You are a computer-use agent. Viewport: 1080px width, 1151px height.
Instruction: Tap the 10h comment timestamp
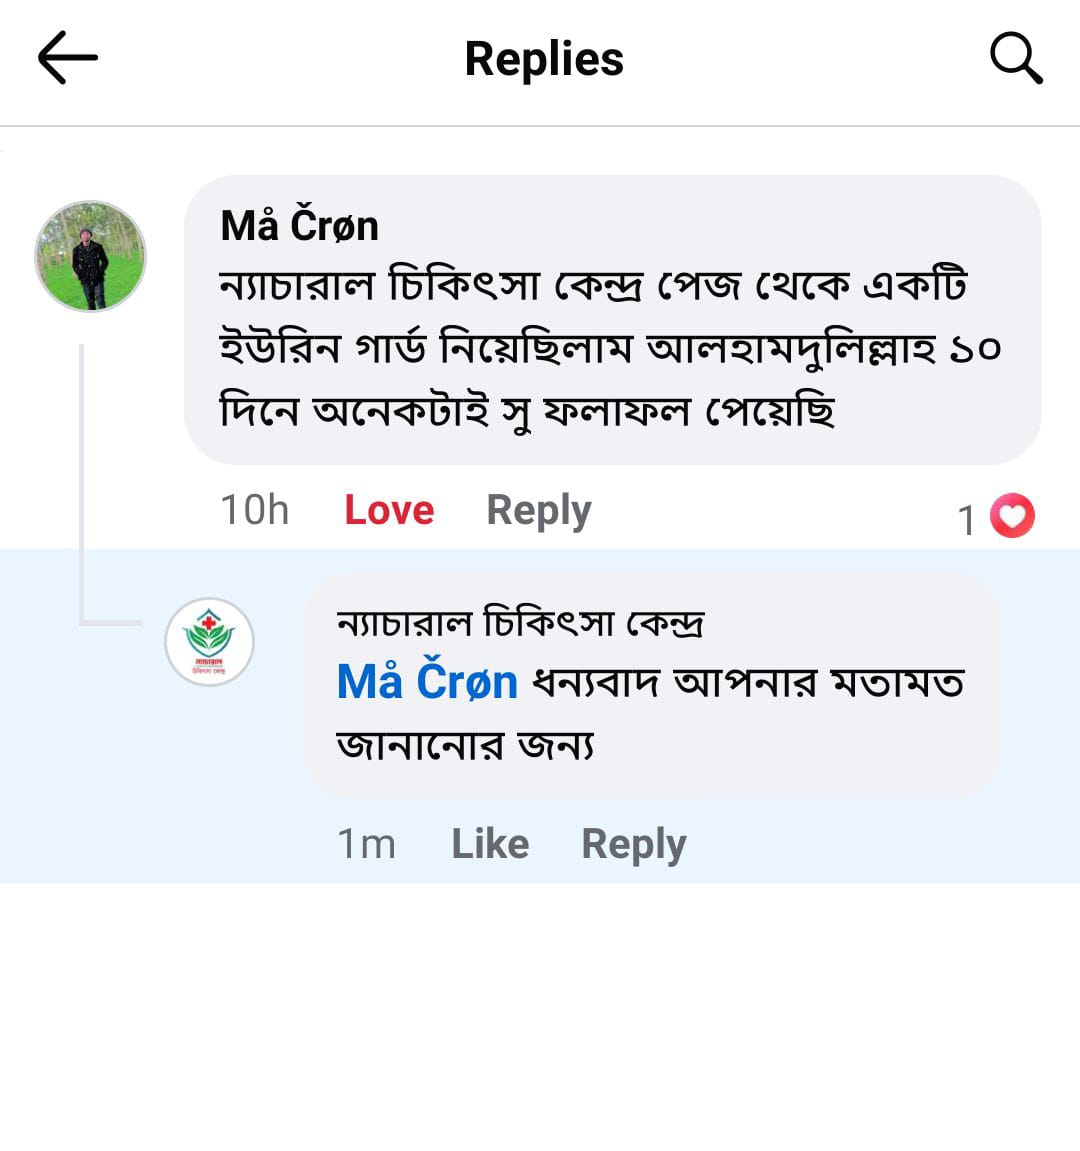pyautogui.click(x=254, y=510)
